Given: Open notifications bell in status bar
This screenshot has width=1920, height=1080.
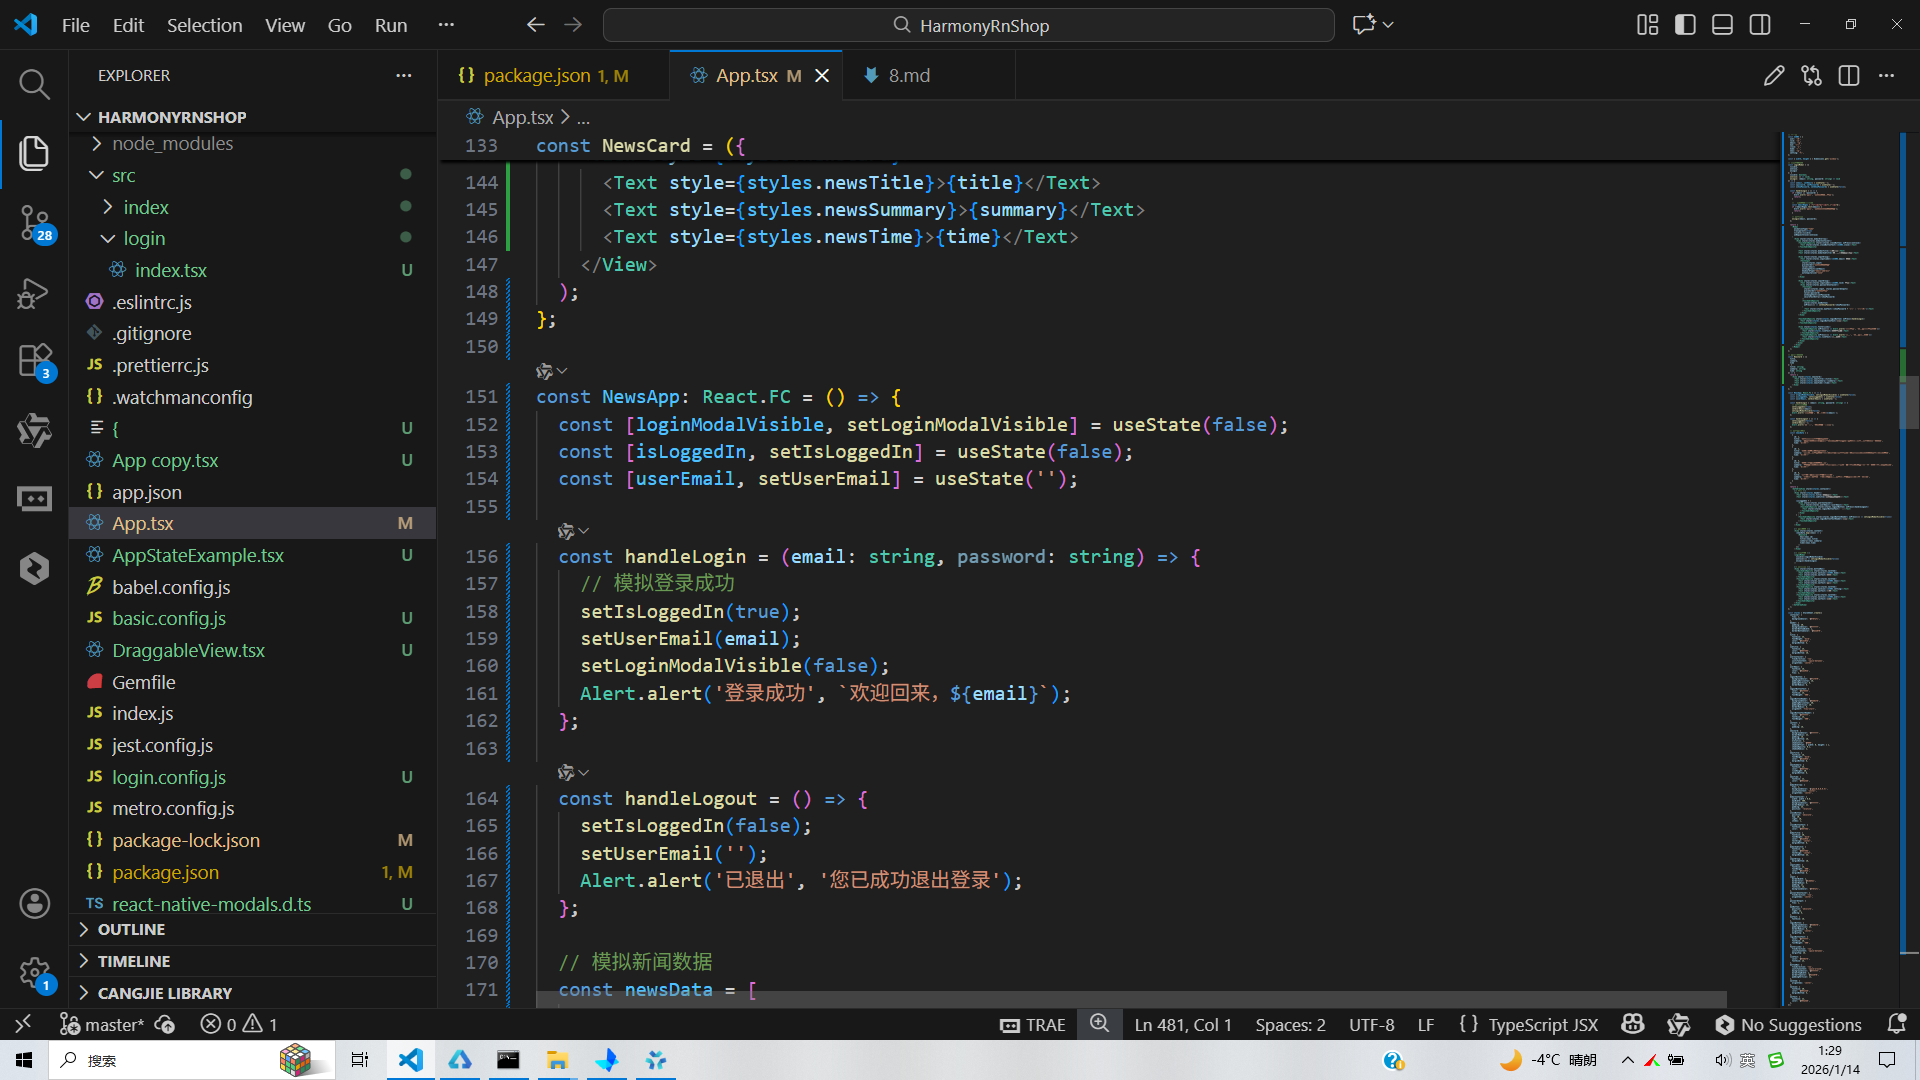Looking at the screenshot, I should [1896, 1024].
